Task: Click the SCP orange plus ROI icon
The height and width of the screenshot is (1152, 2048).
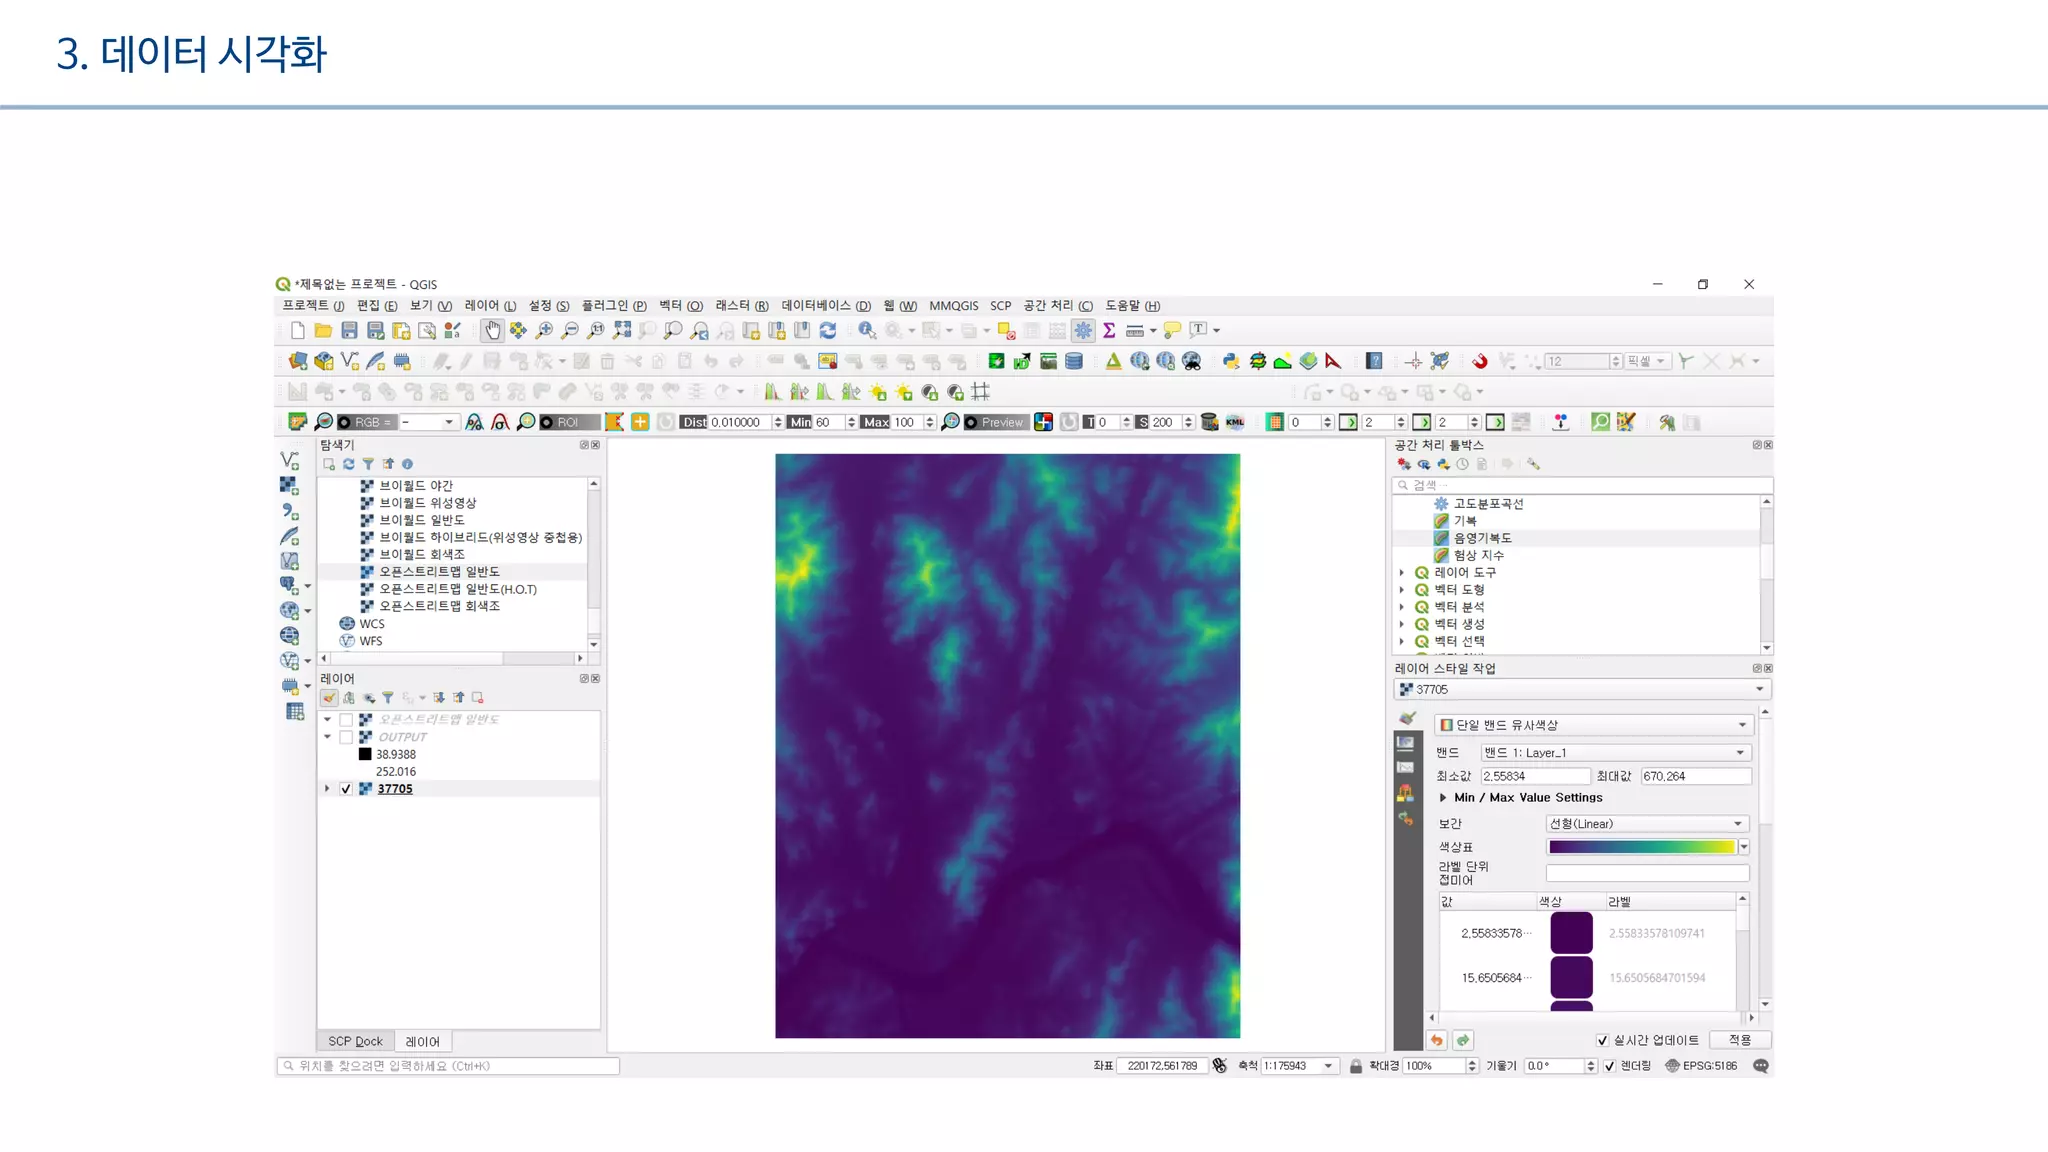Action: tap(640, 422)
